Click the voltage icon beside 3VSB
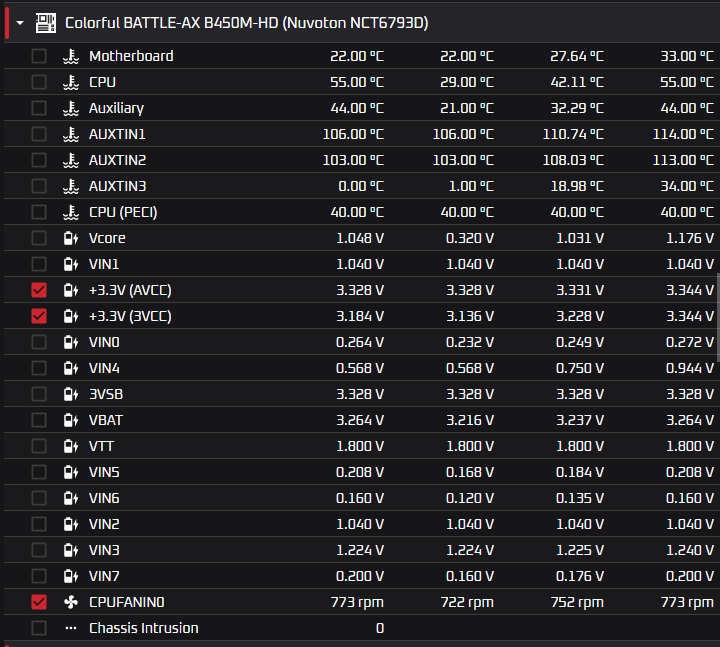Screen dimensions: 720x647 70,394
